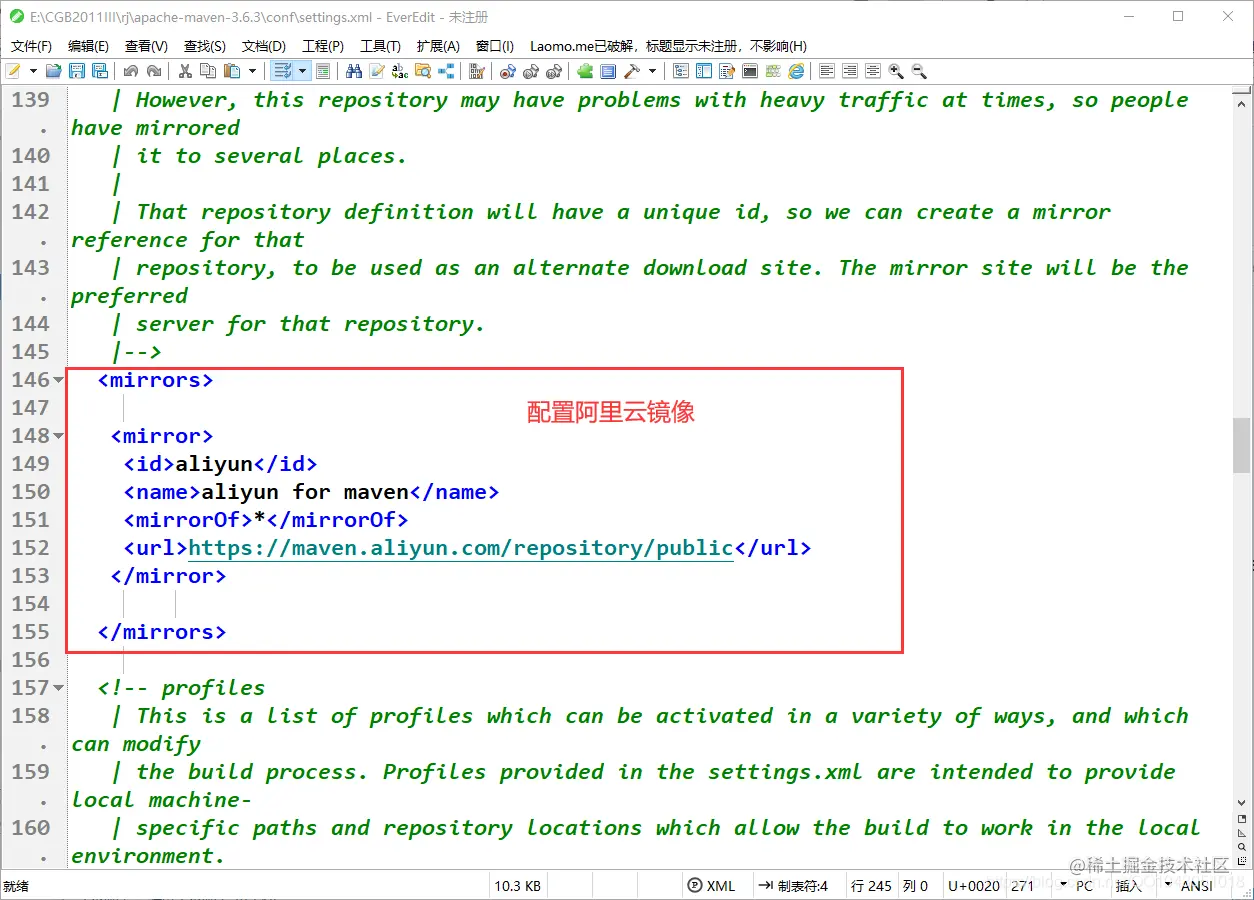The height and width of the screenshot is (900, 1254).
Task: Click the Cut scissors icon
Action: pos(185,71)
